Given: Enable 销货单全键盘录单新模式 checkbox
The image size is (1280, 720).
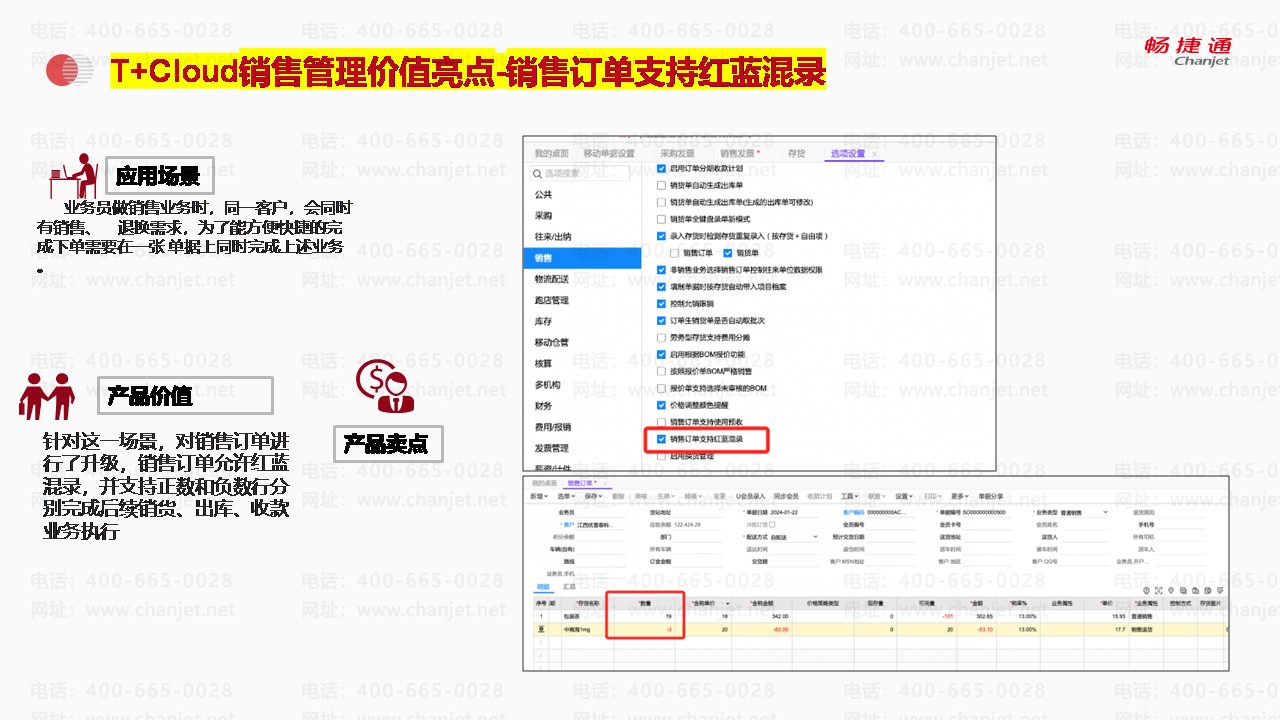Looking at the screenshot, I should (661, 219).
